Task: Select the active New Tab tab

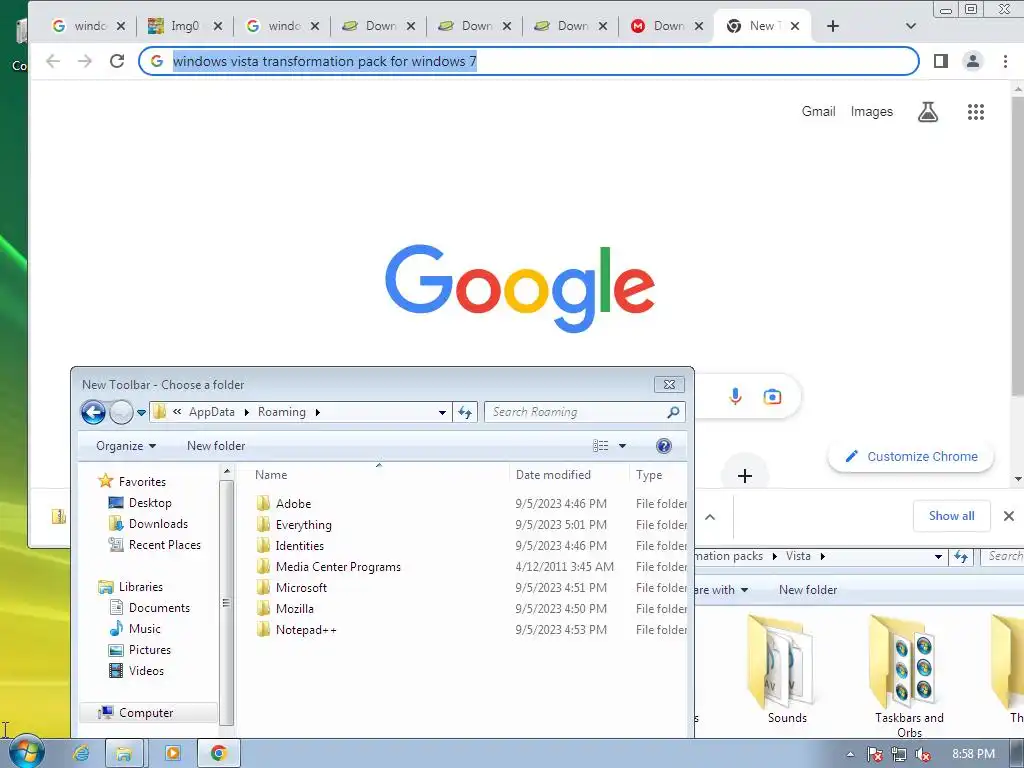Action: pyautogui.click(x=761, y=26)
